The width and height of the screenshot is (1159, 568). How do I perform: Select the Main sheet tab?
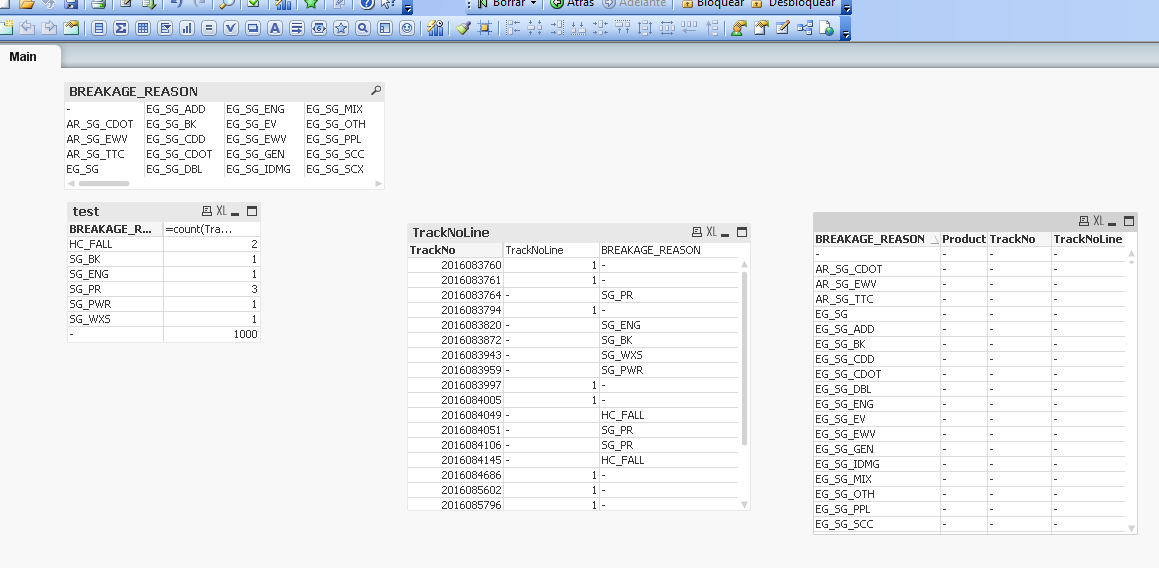point(23,56)
